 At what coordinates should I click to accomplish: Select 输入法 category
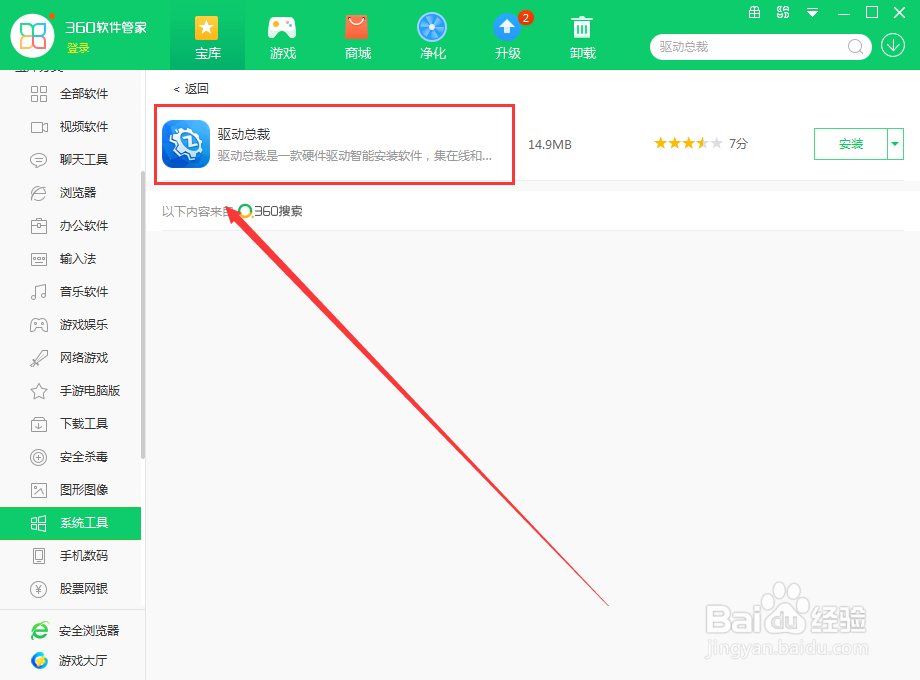click(x=70, y=259)
